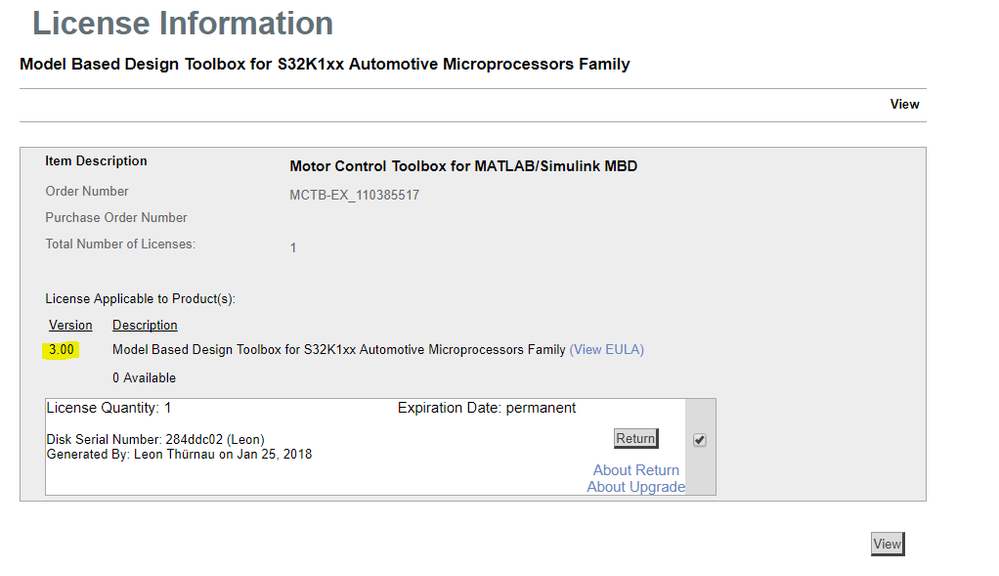Image resolution: width=999 pixels, height=576 pixels.
Task: Click the Description column header
Action: (145, 325)
